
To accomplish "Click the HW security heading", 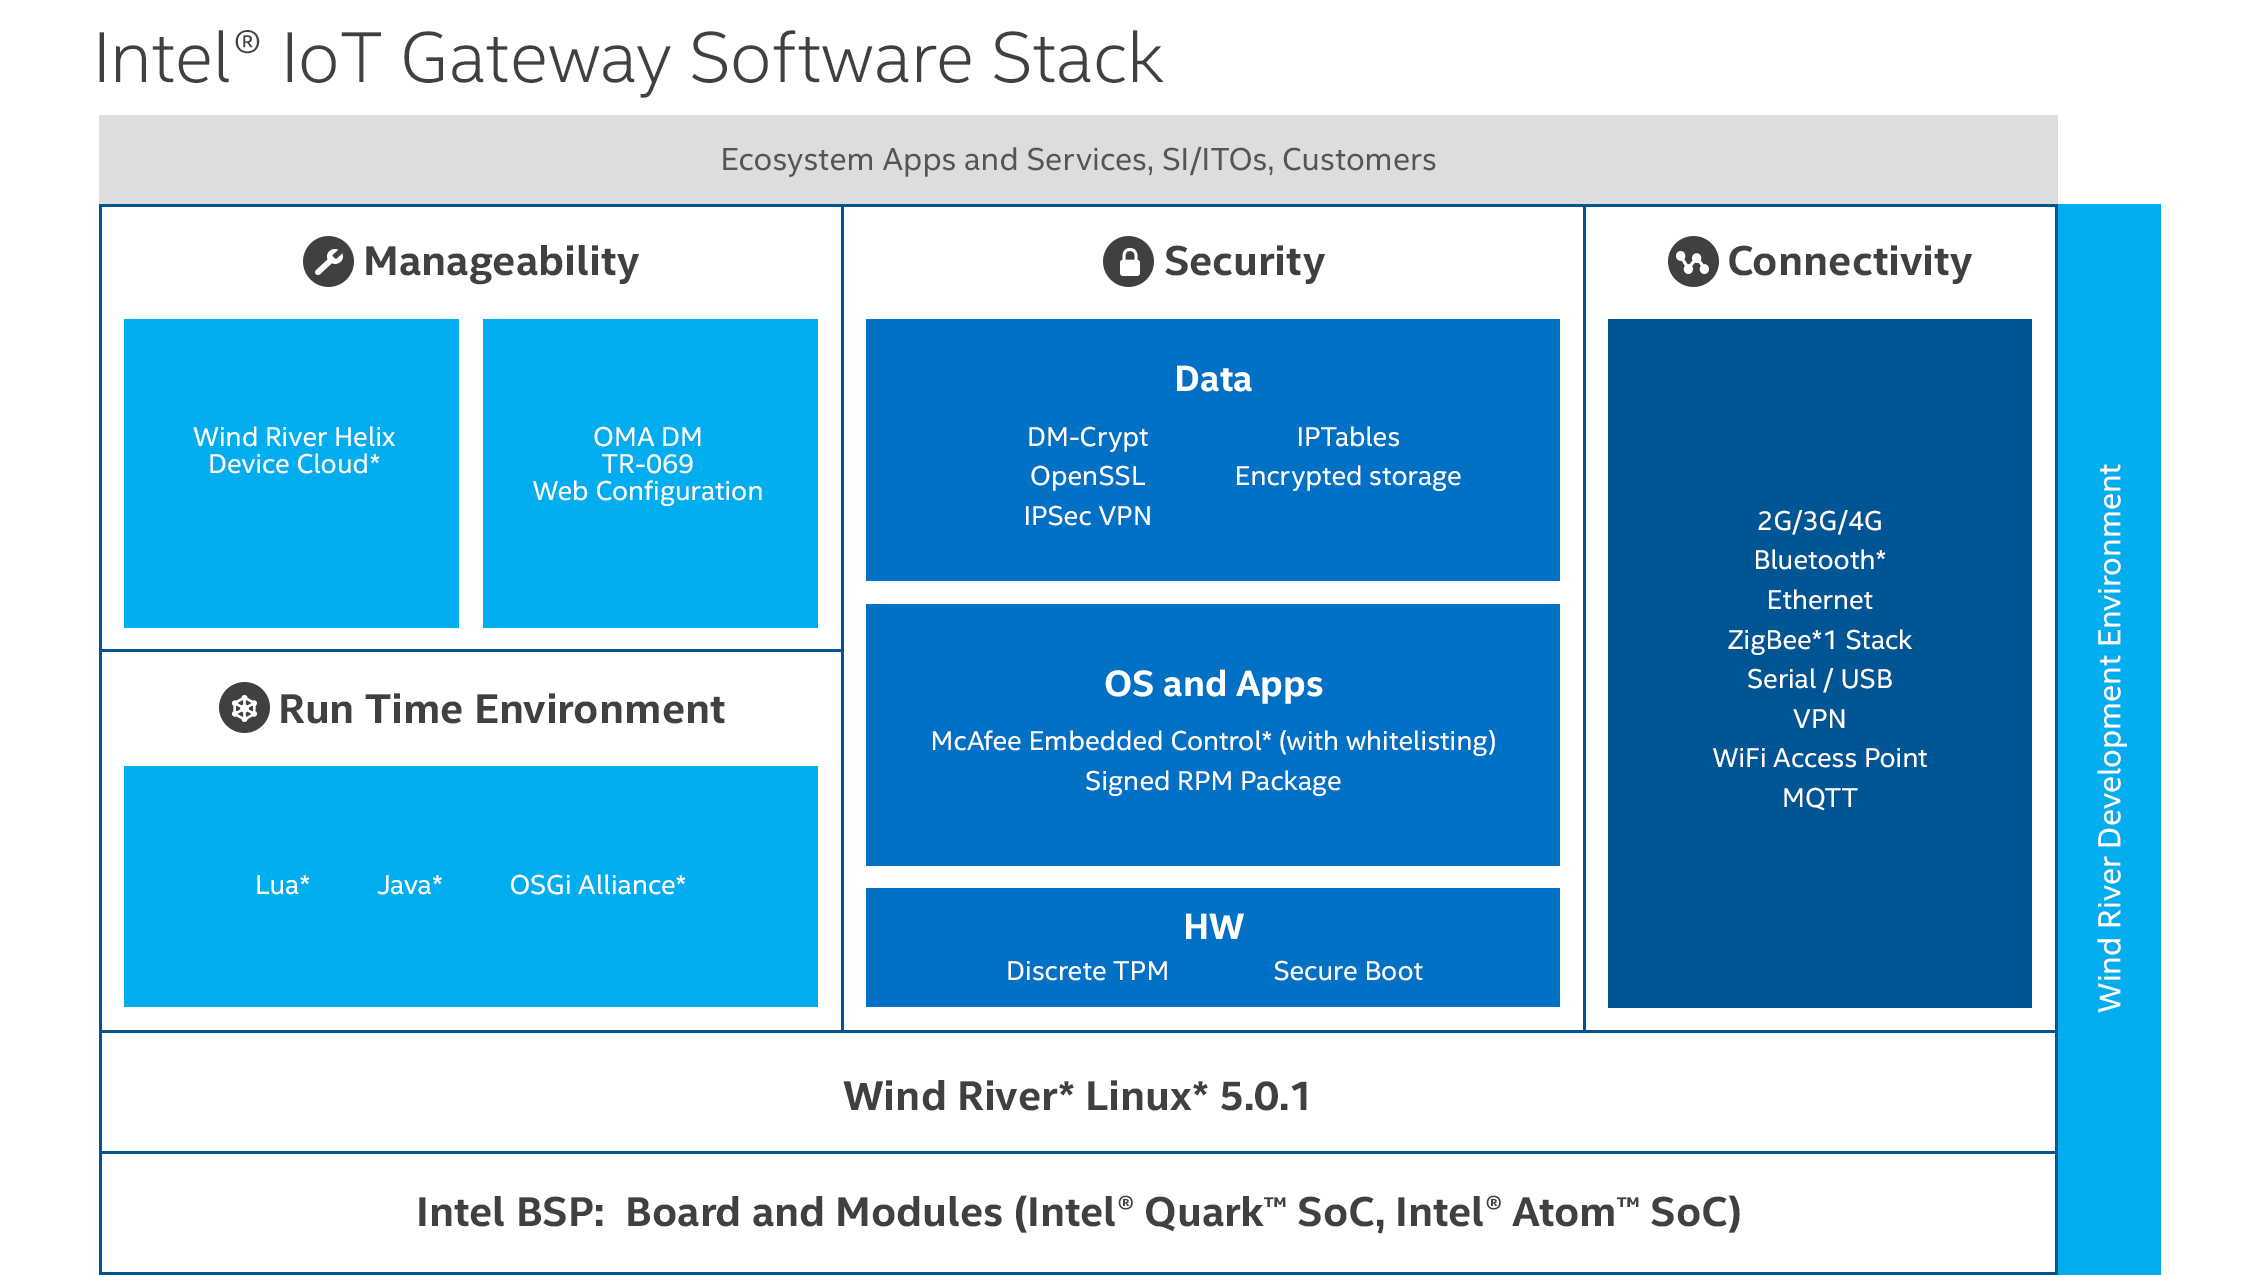I will coord(1213,927).
